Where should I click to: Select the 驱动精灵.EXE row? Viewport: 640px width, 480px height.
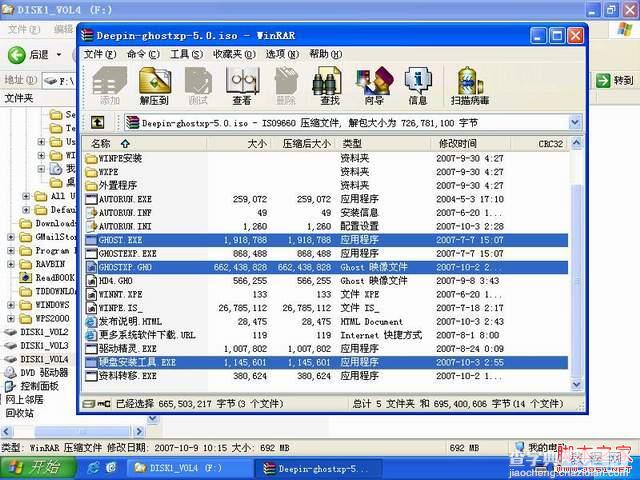(326, 349)
